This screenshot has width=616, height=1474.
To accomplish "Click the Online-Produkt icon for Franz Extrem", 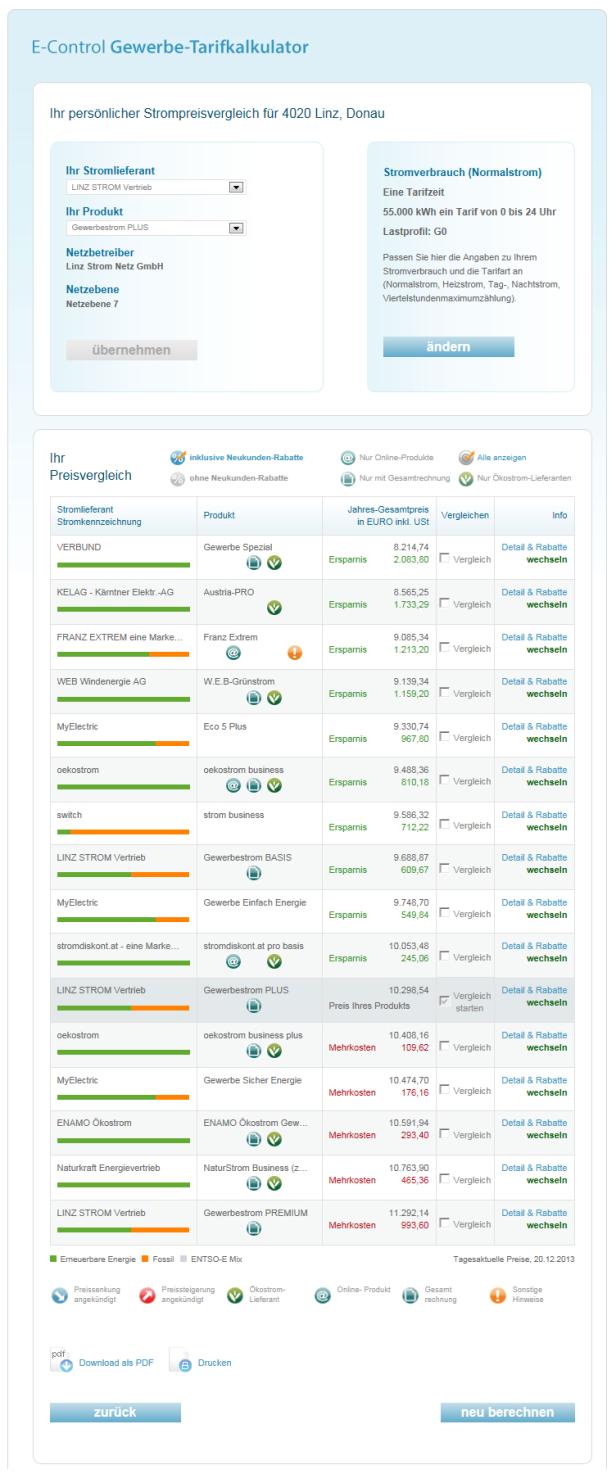I will [232, 653].
